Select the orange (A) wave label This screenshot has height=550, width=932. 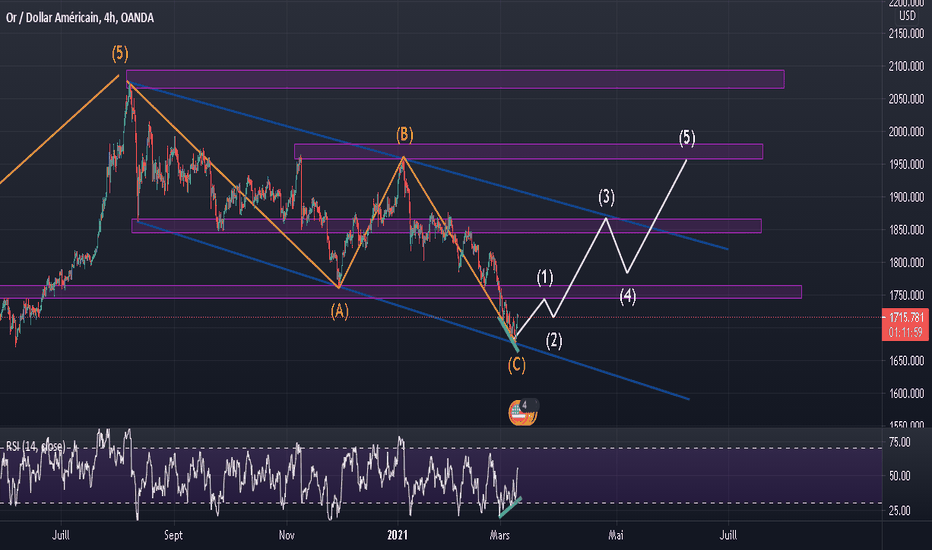click(x=339, y=311)
